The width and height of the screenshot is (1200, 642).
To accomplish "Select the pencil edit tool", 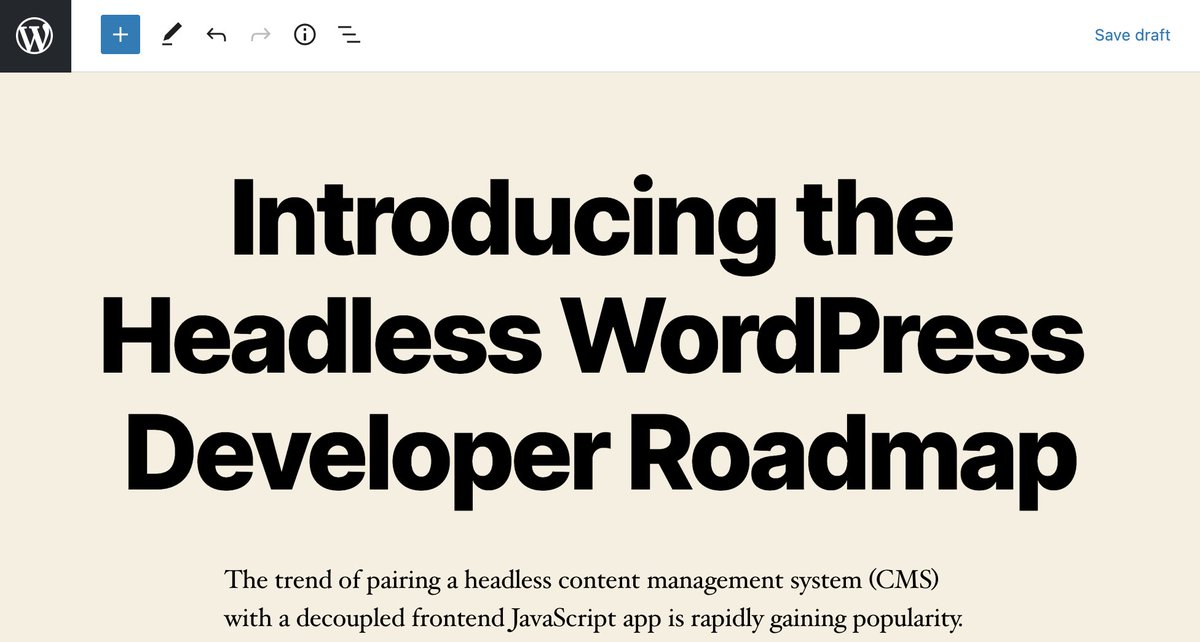I will [x=172, y=35].
